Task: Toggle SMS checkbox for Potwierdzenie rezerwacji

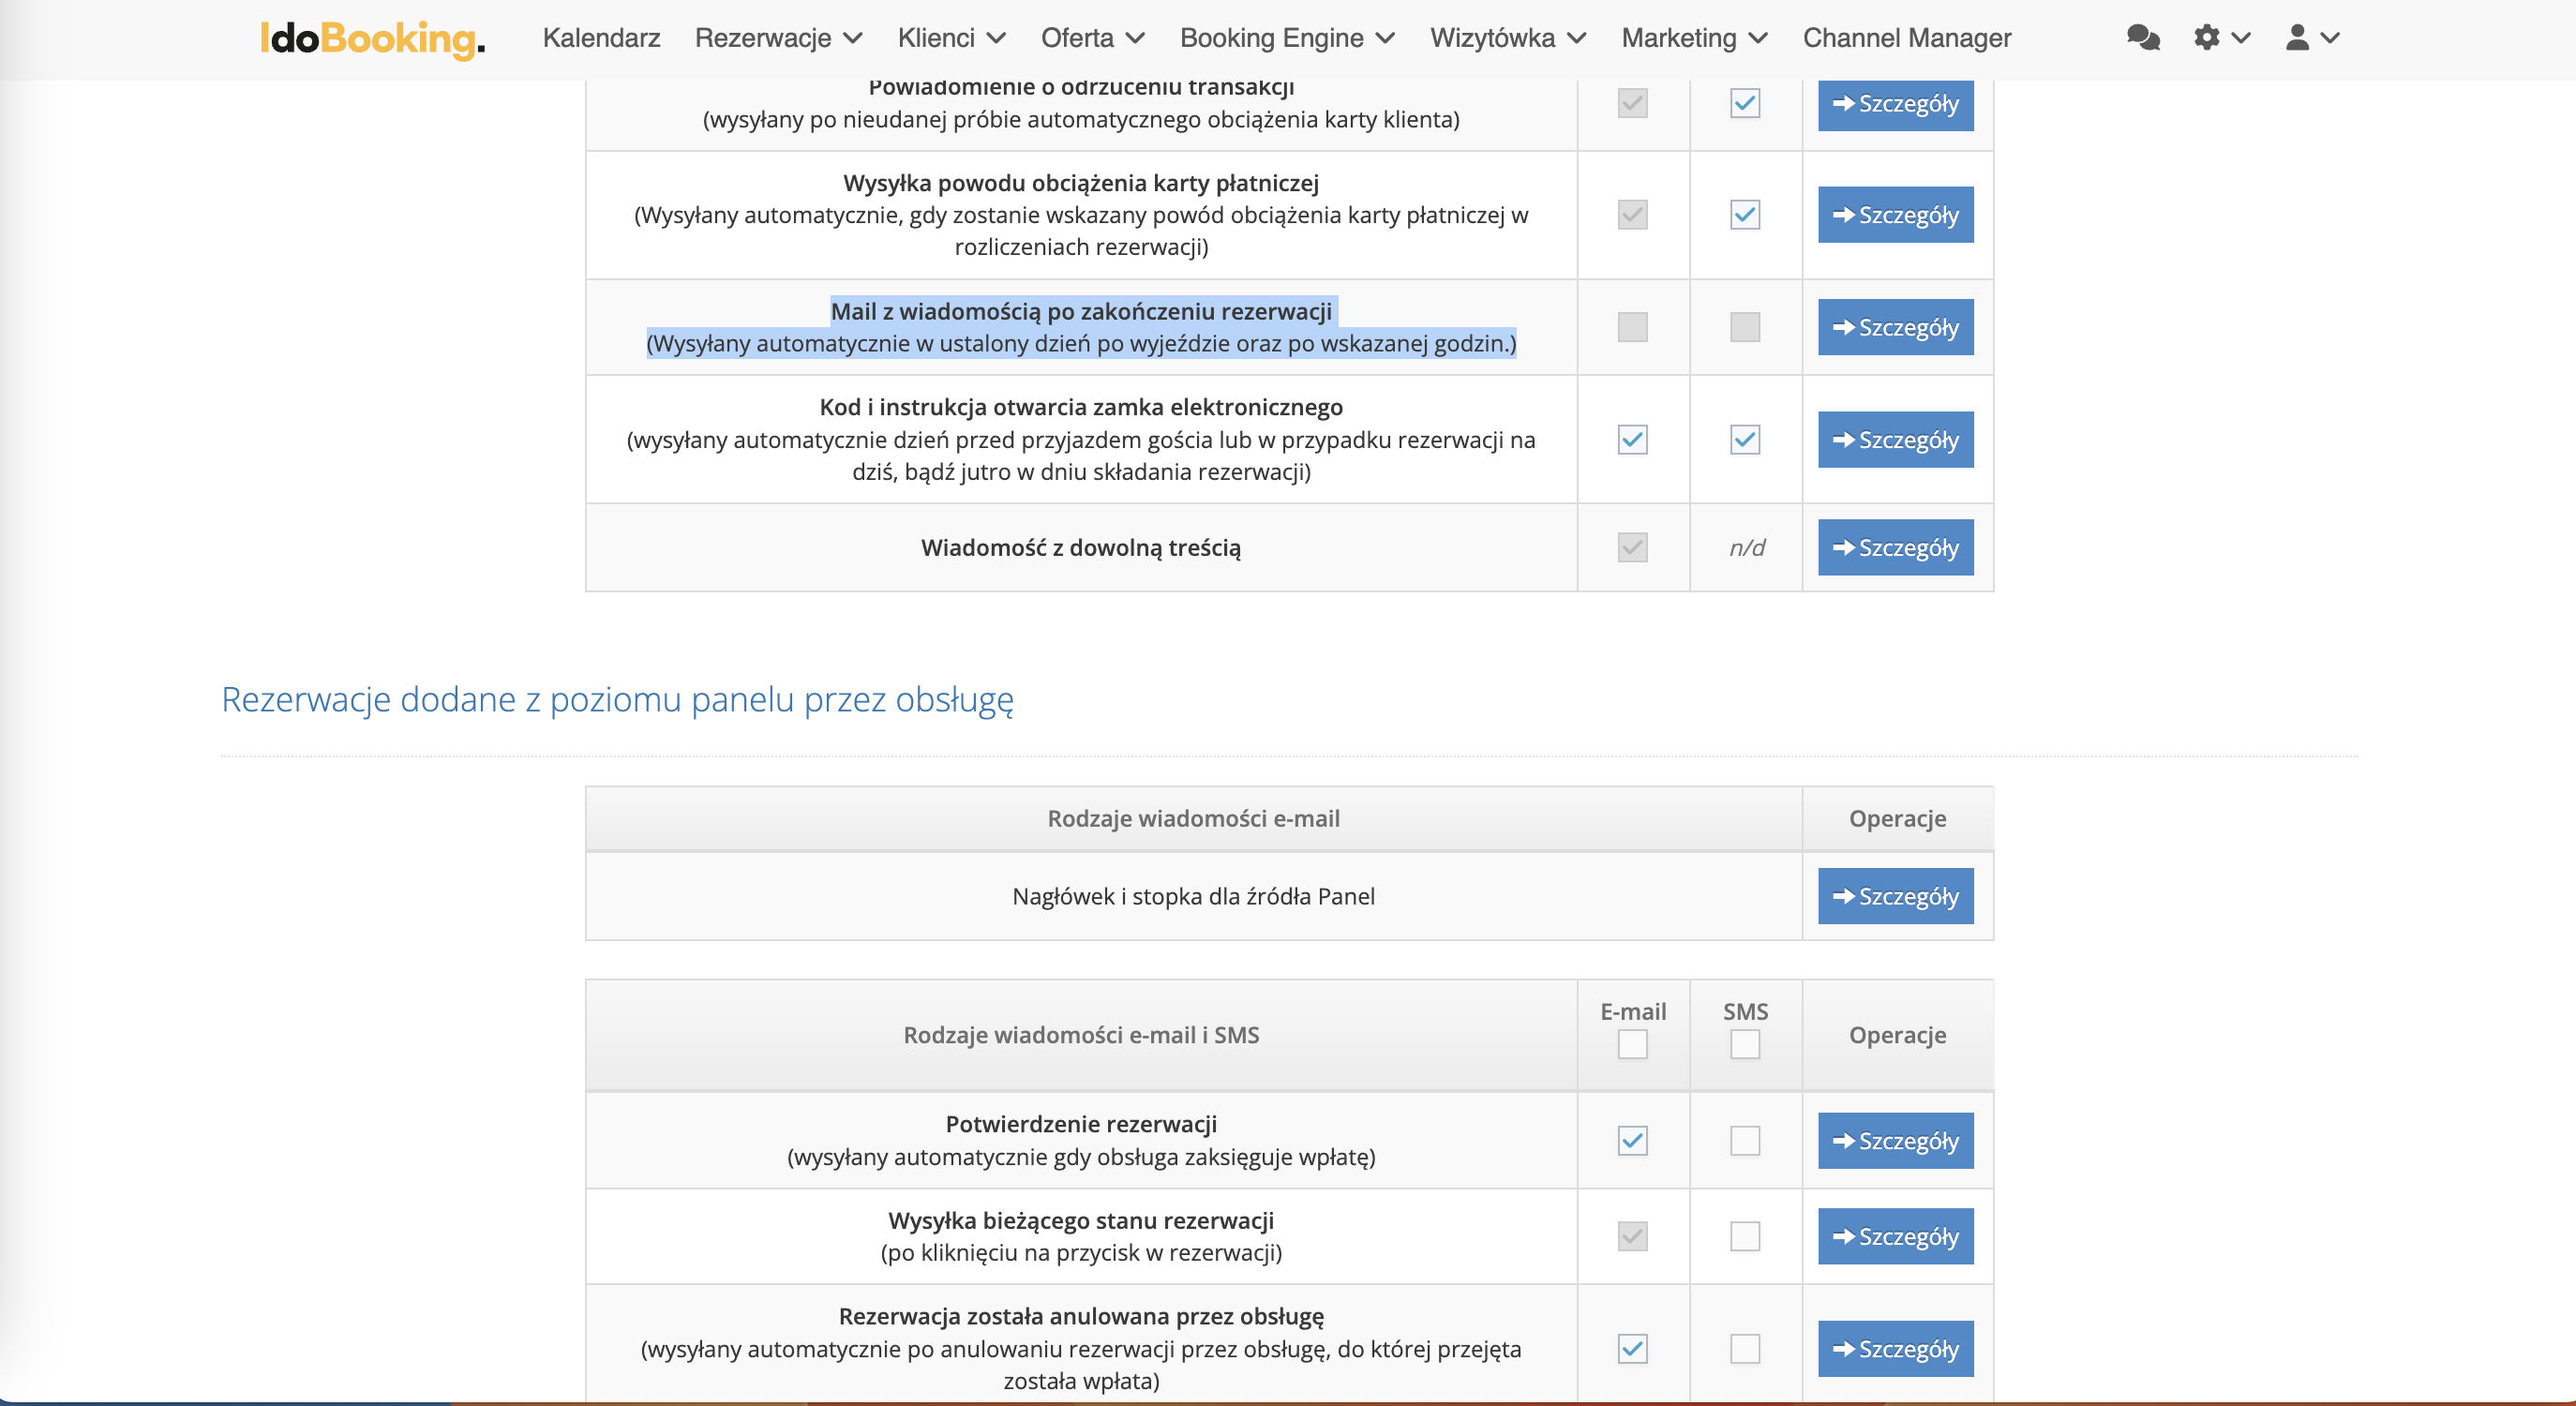Action: (x=1745, y=1141)
